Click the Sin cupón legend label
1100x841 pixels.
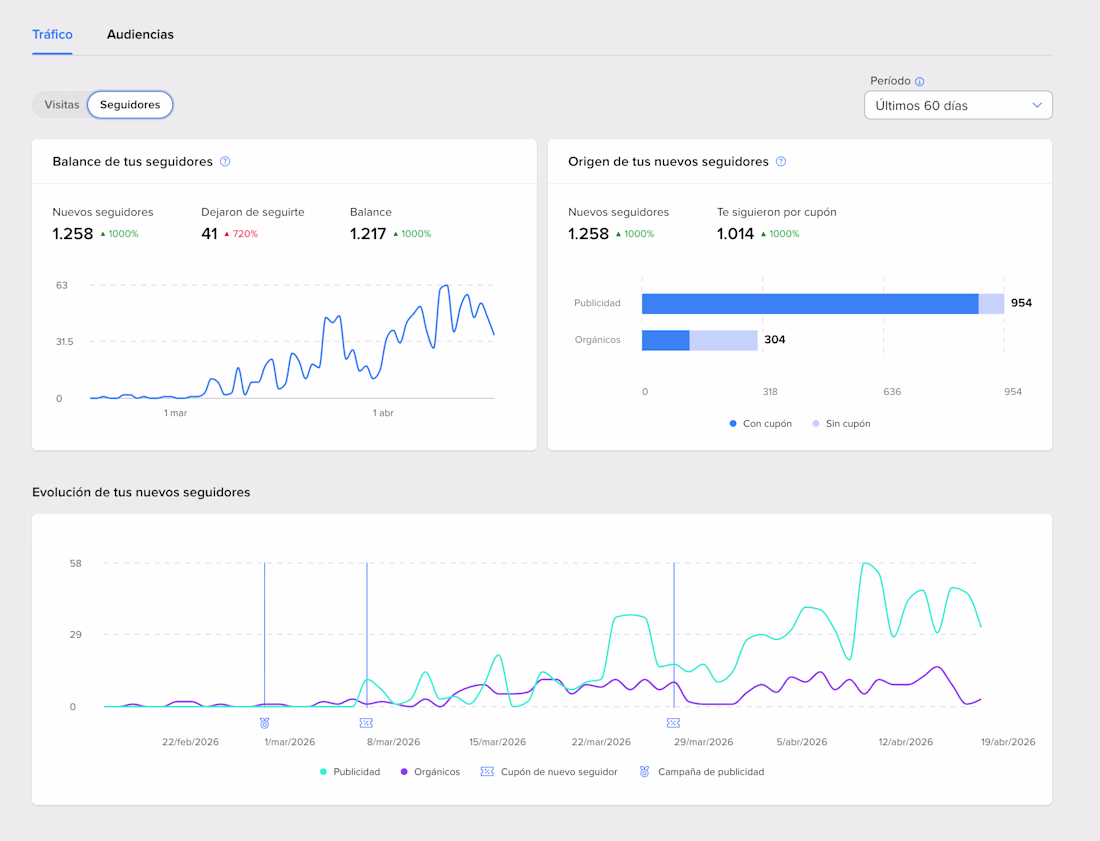847,424
